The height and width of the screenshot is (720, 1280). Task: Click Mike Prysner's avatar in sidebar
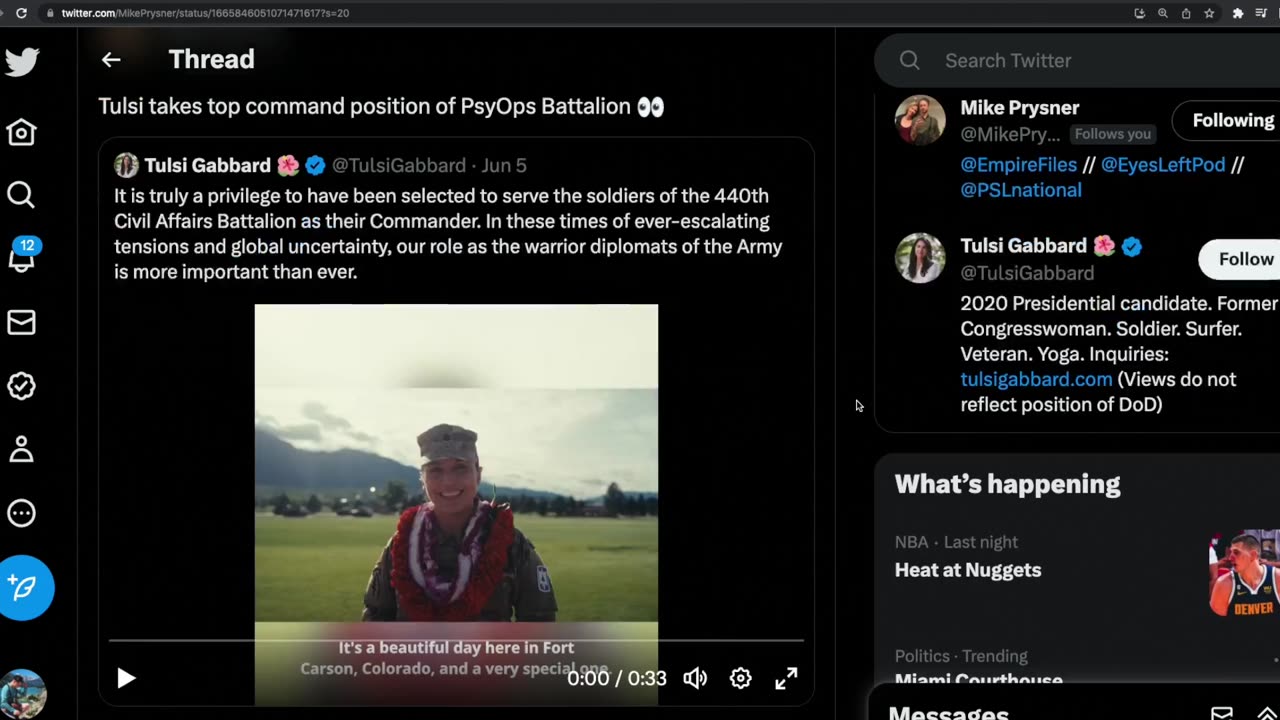coord(920,120)
